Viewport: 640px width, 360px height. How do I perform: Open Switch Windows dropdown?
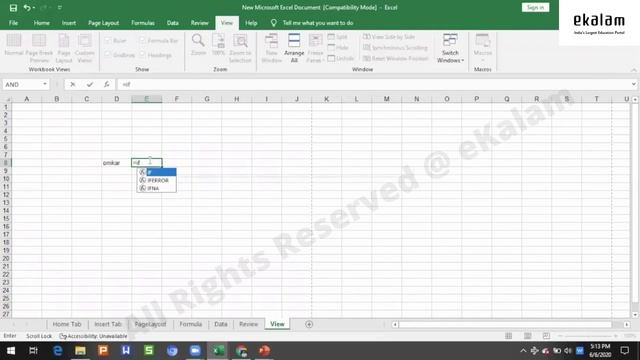pos(450,49)
